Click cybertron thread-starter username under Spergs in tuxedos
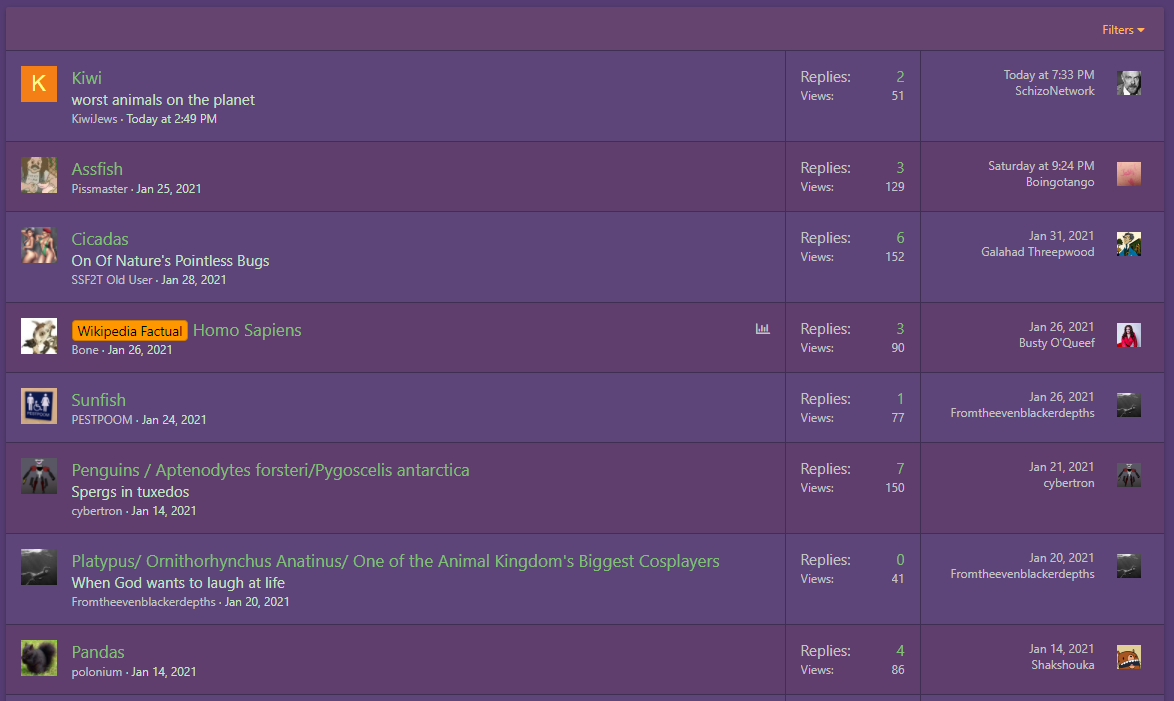Viewport: 1174px width, 701px height. 97,511
